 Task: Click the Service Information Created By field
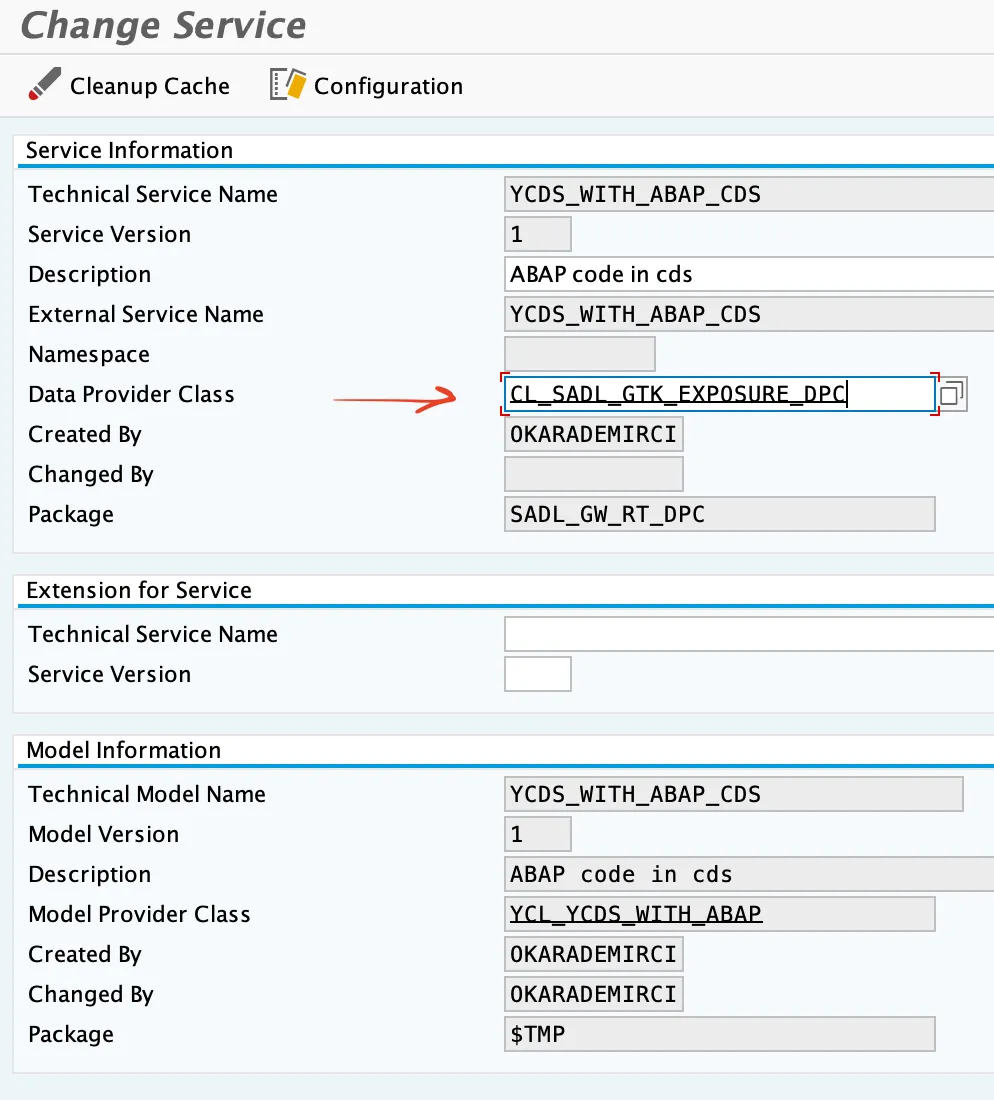(594, 434)
